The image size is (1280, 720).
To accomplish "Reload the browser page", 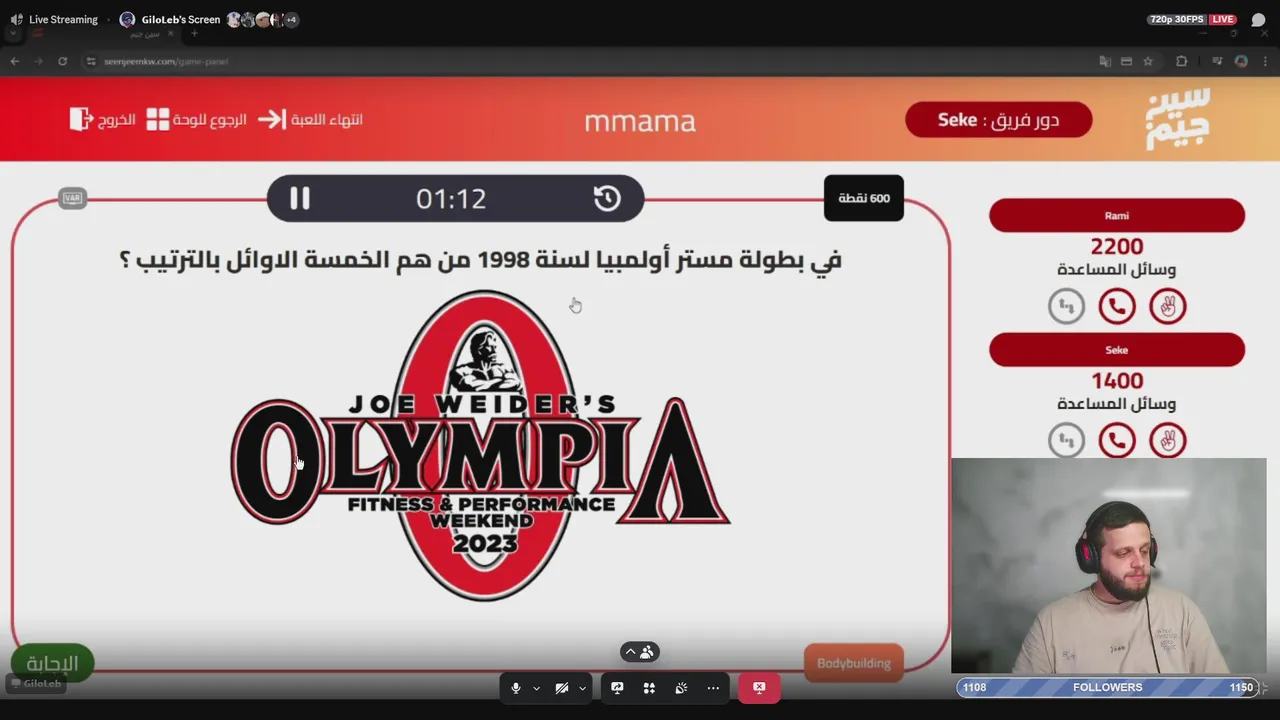I will tap(62, 61).
